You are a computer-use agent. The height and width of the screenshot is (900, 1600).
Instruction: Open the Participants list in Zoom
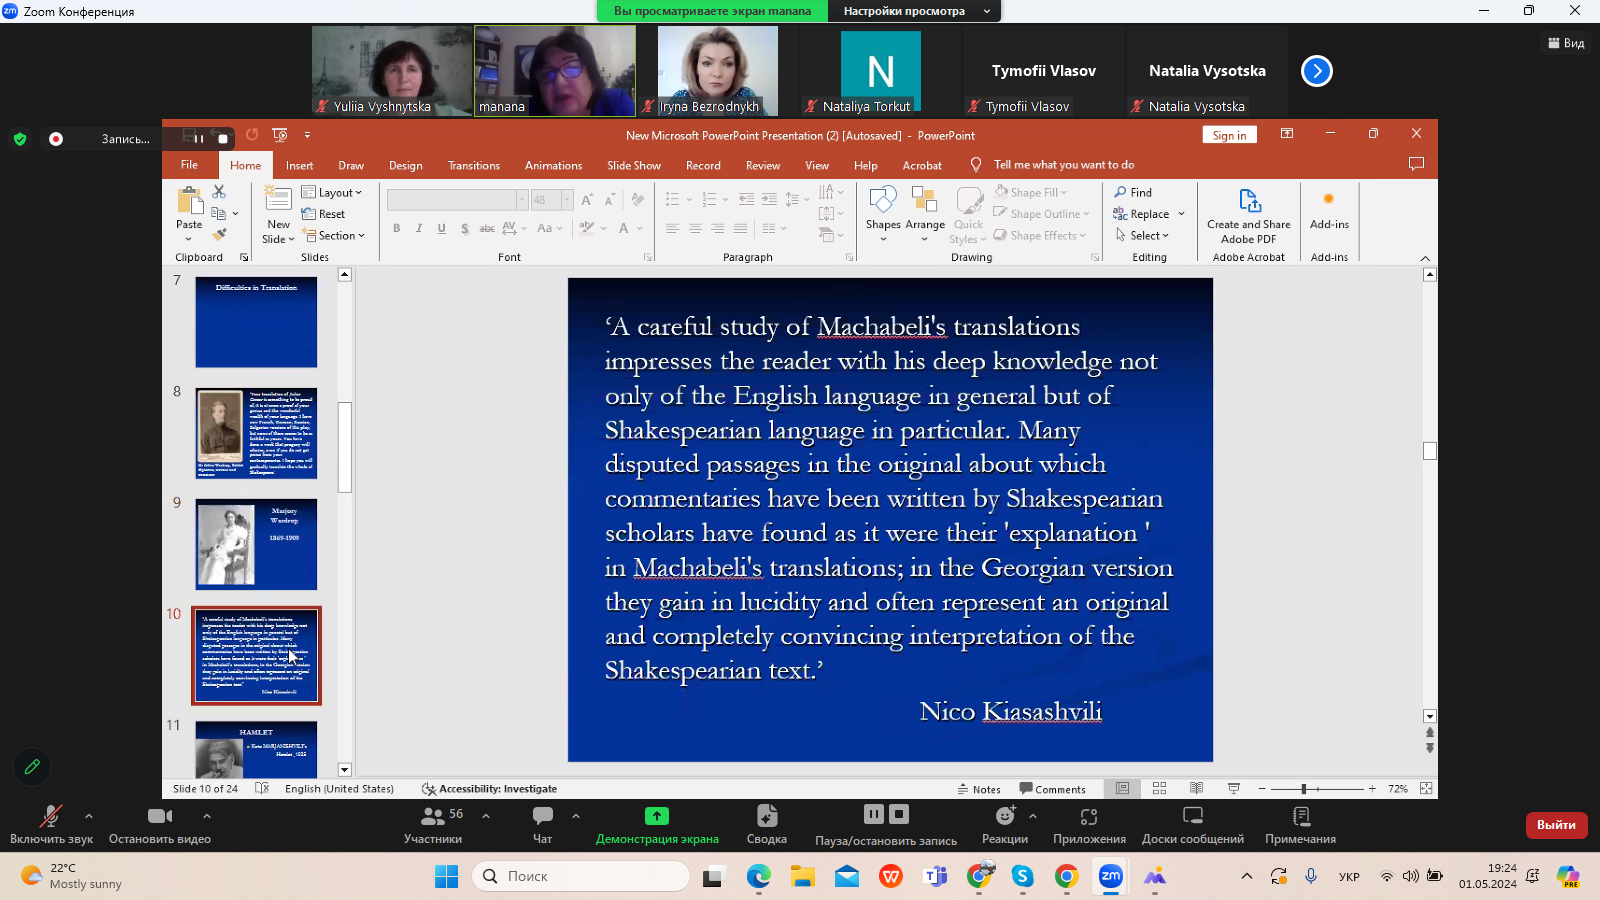pos(433,824)
